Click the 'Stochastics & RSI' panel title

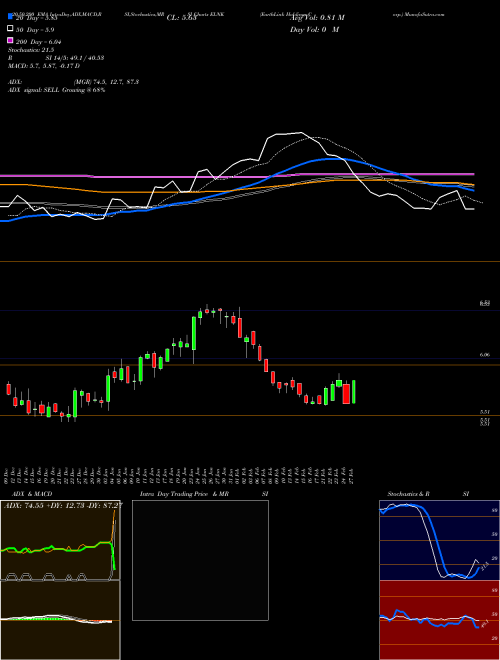(428, 494)
